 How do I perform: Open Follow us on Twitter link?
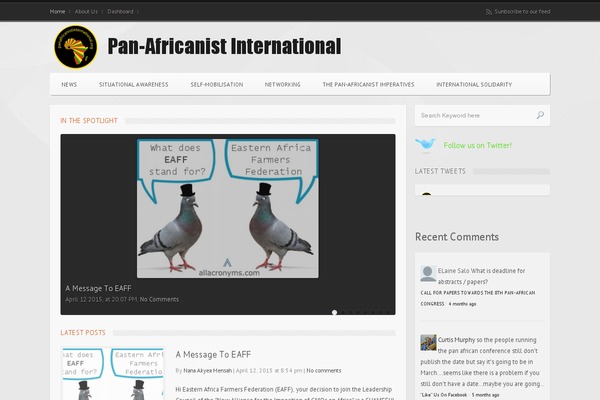pos(477,145)
